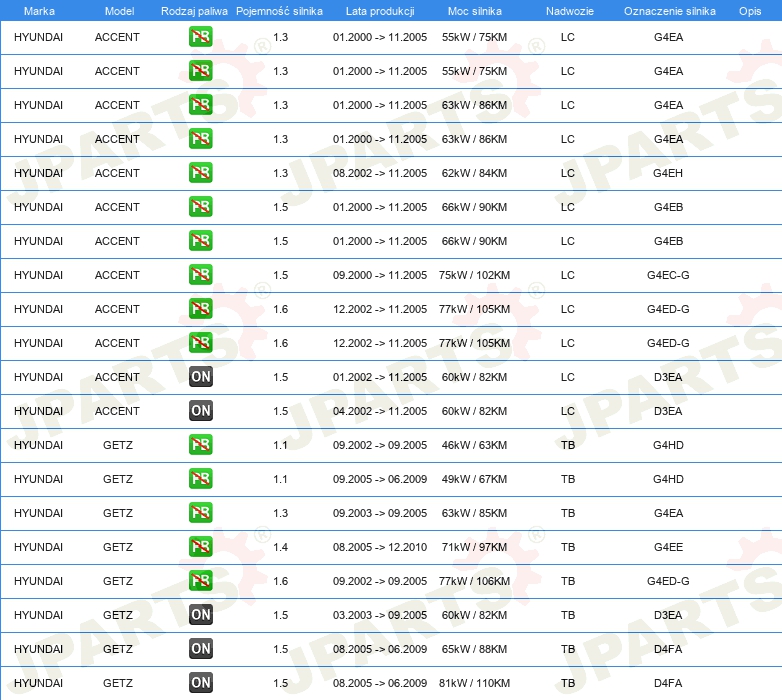Click the Marka column header
This screenshot has width=782, height=700.
coord(39,11)
